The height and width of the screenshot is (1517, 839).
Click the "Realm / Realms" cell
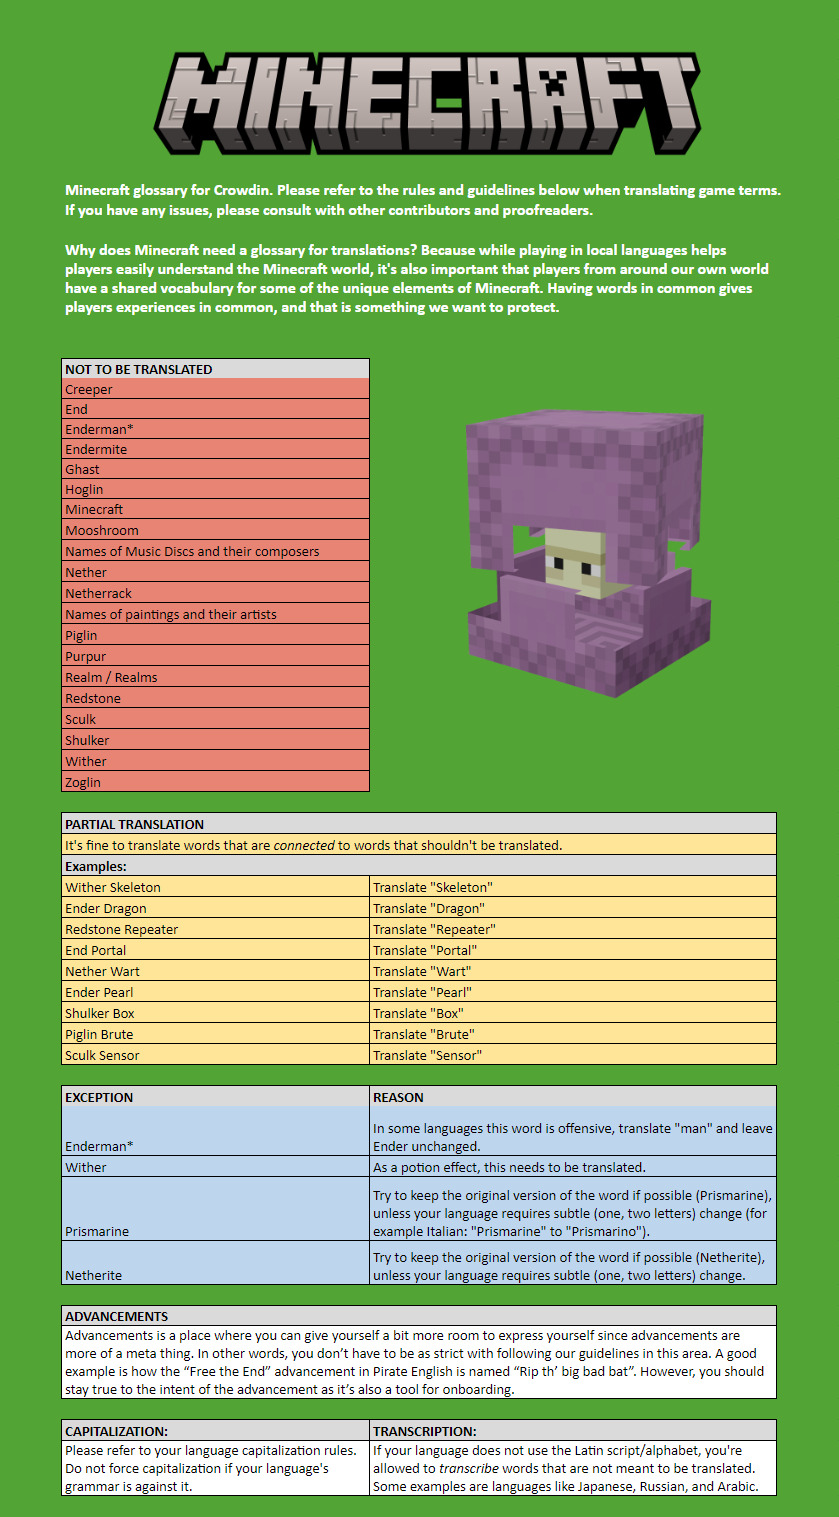point(216,677)
